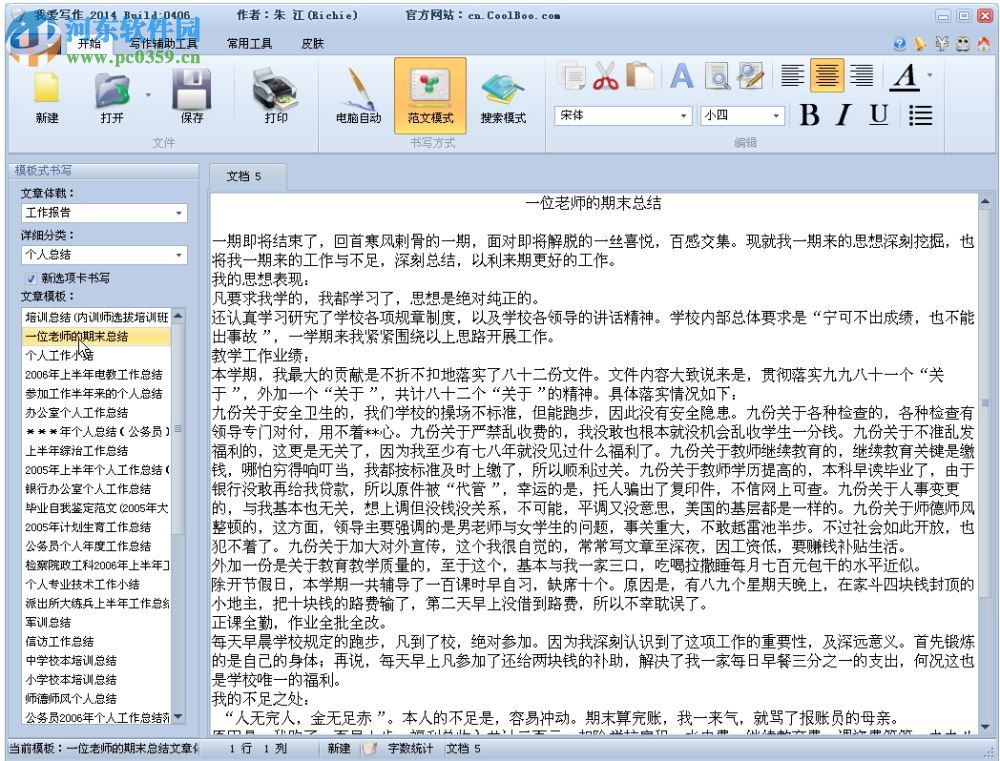Click the bullet list icon
This screenshot has height=761, width=1000.
[x=919, y=115]
